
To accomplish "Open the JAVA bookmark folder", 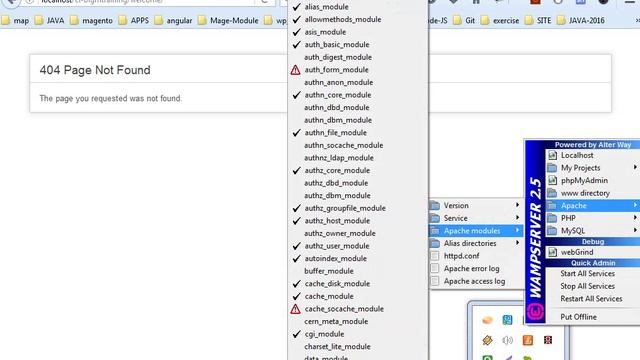I will tap(50, 20).
